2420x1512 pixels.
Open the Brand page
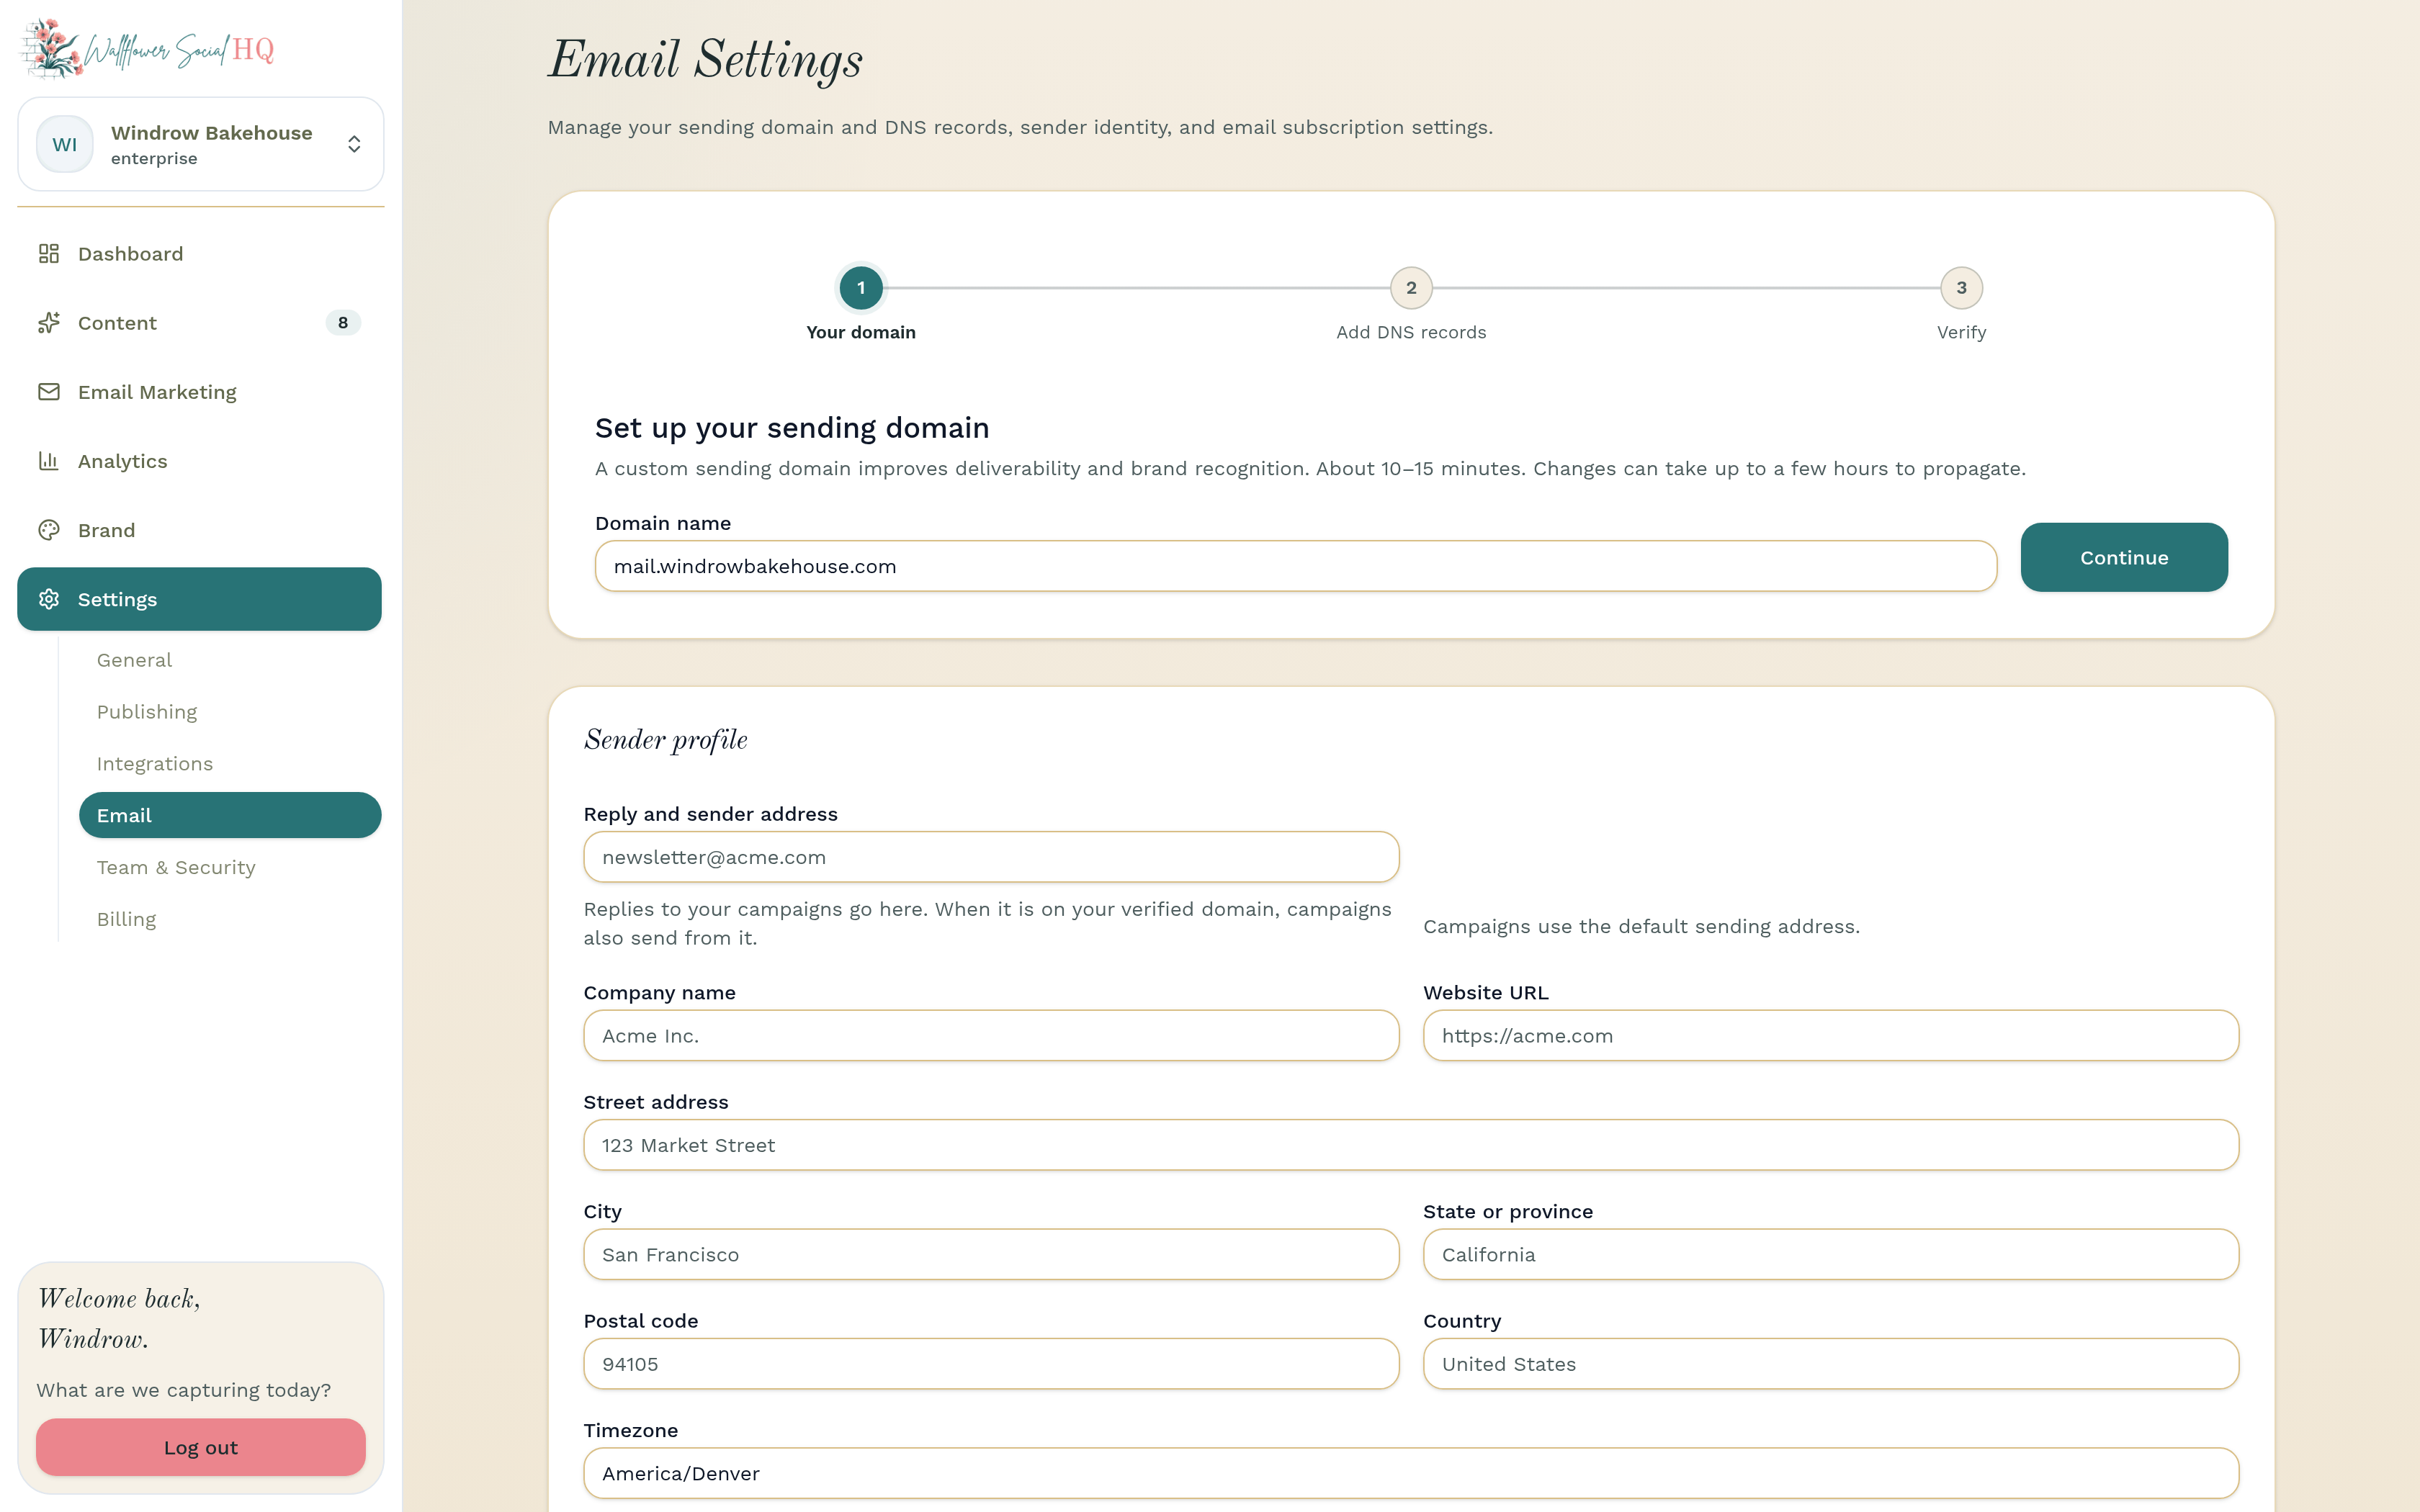coord(200,530)
